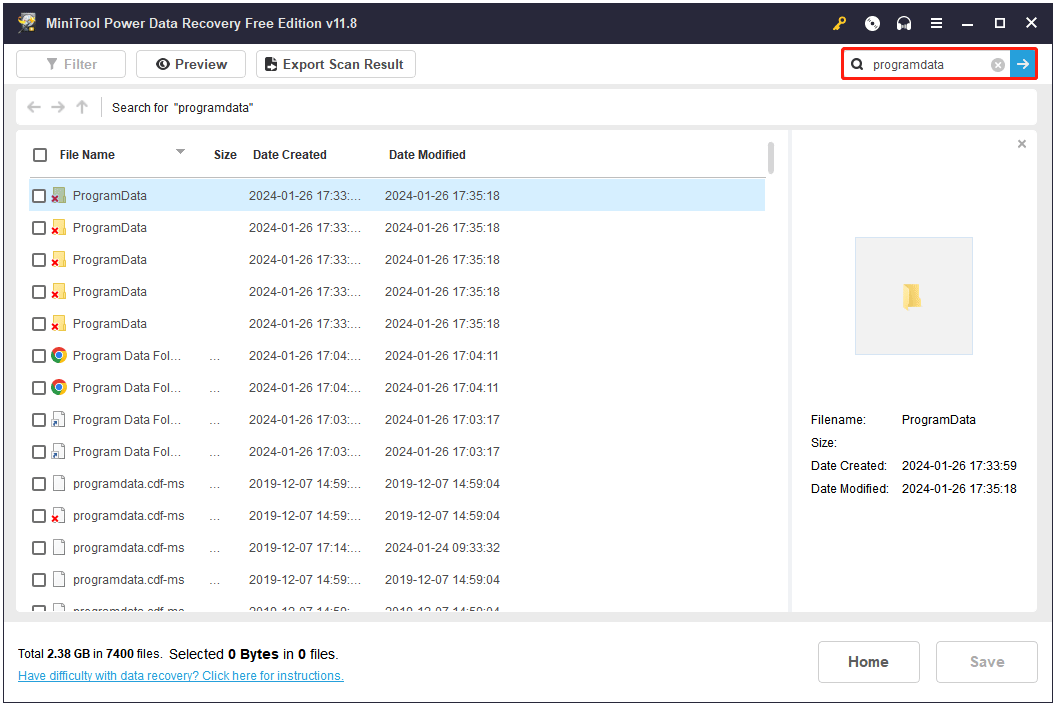Click the Save button
1055x706 pixels.
tap(987, 662)
